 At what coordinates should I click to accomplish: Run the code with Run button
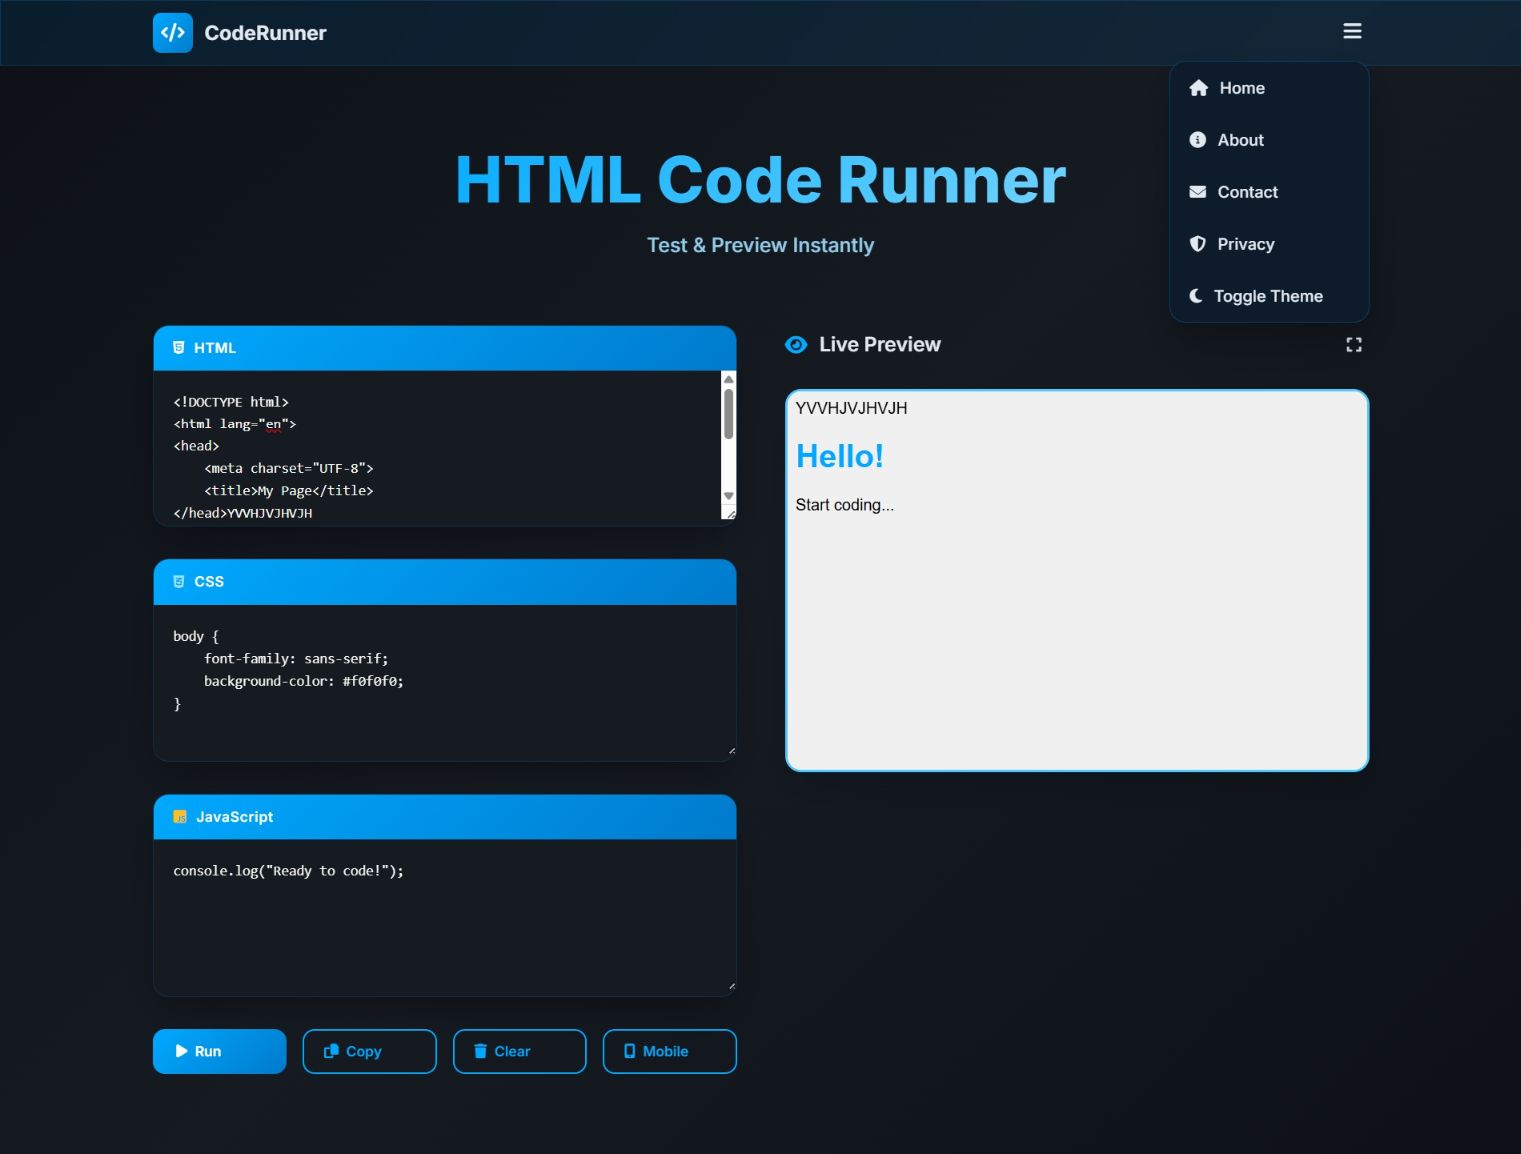tap(219, 1051)
